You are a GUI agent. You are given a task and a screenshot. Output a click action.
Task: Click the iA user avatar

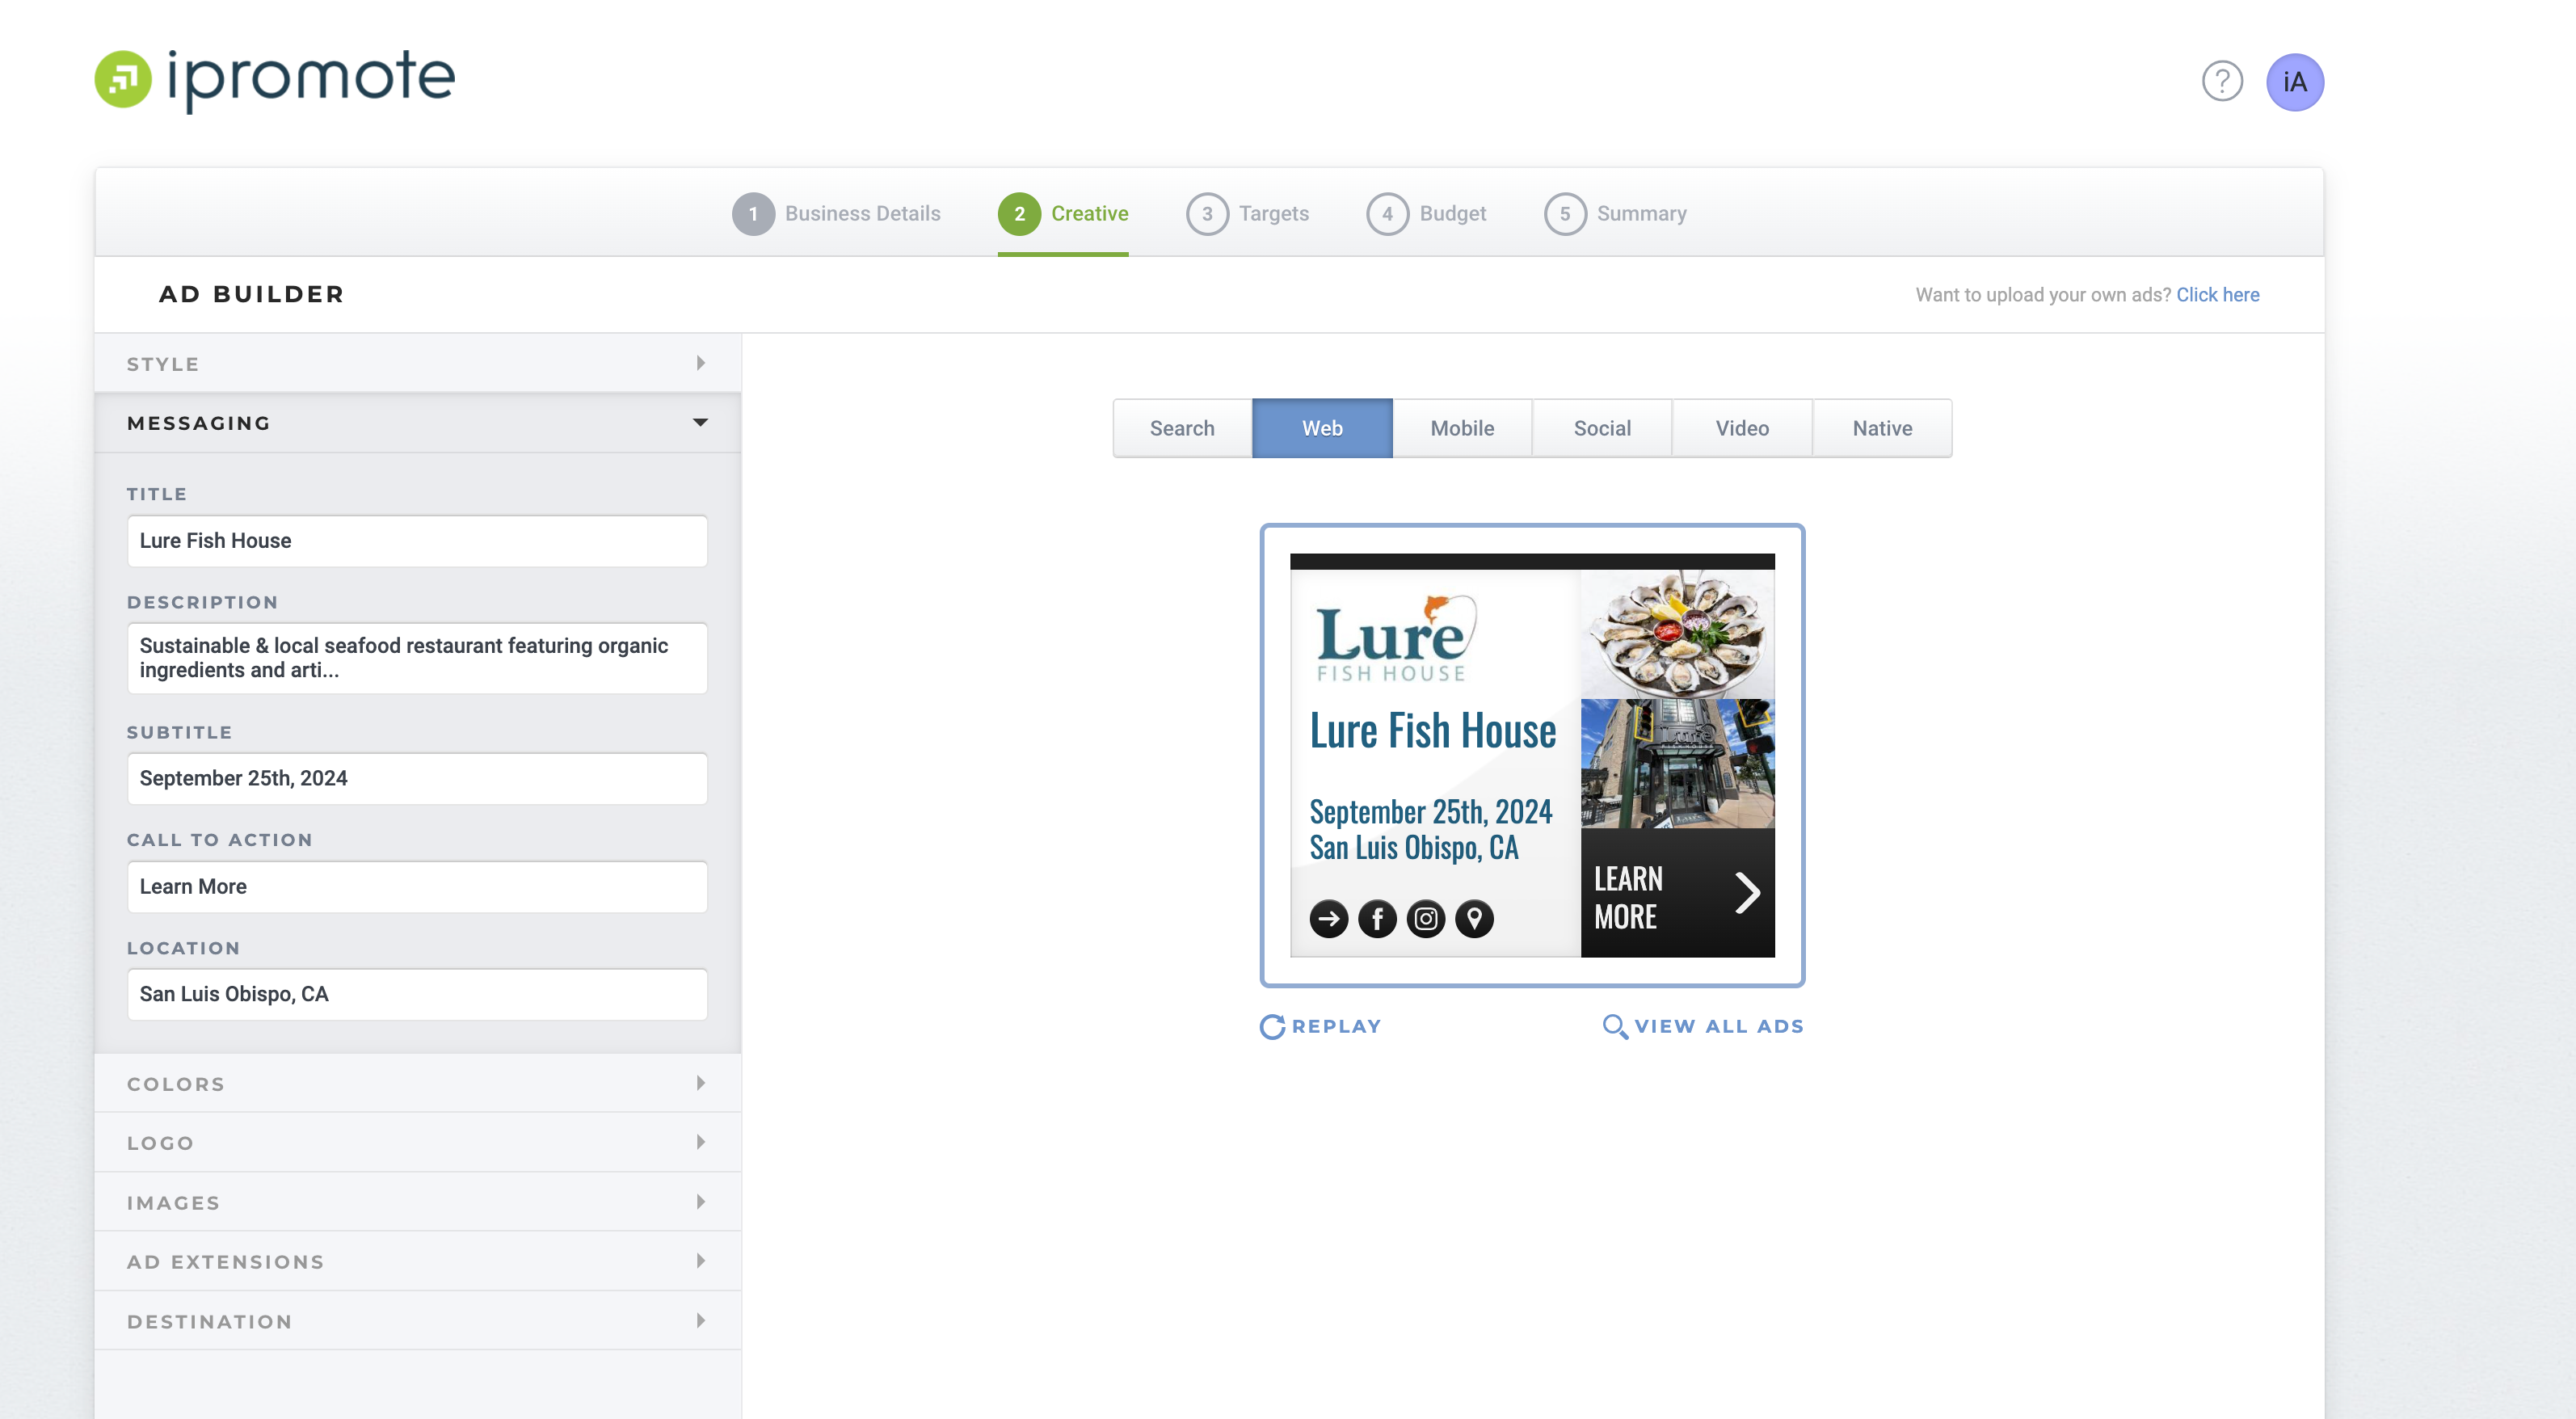point(2295,82)
